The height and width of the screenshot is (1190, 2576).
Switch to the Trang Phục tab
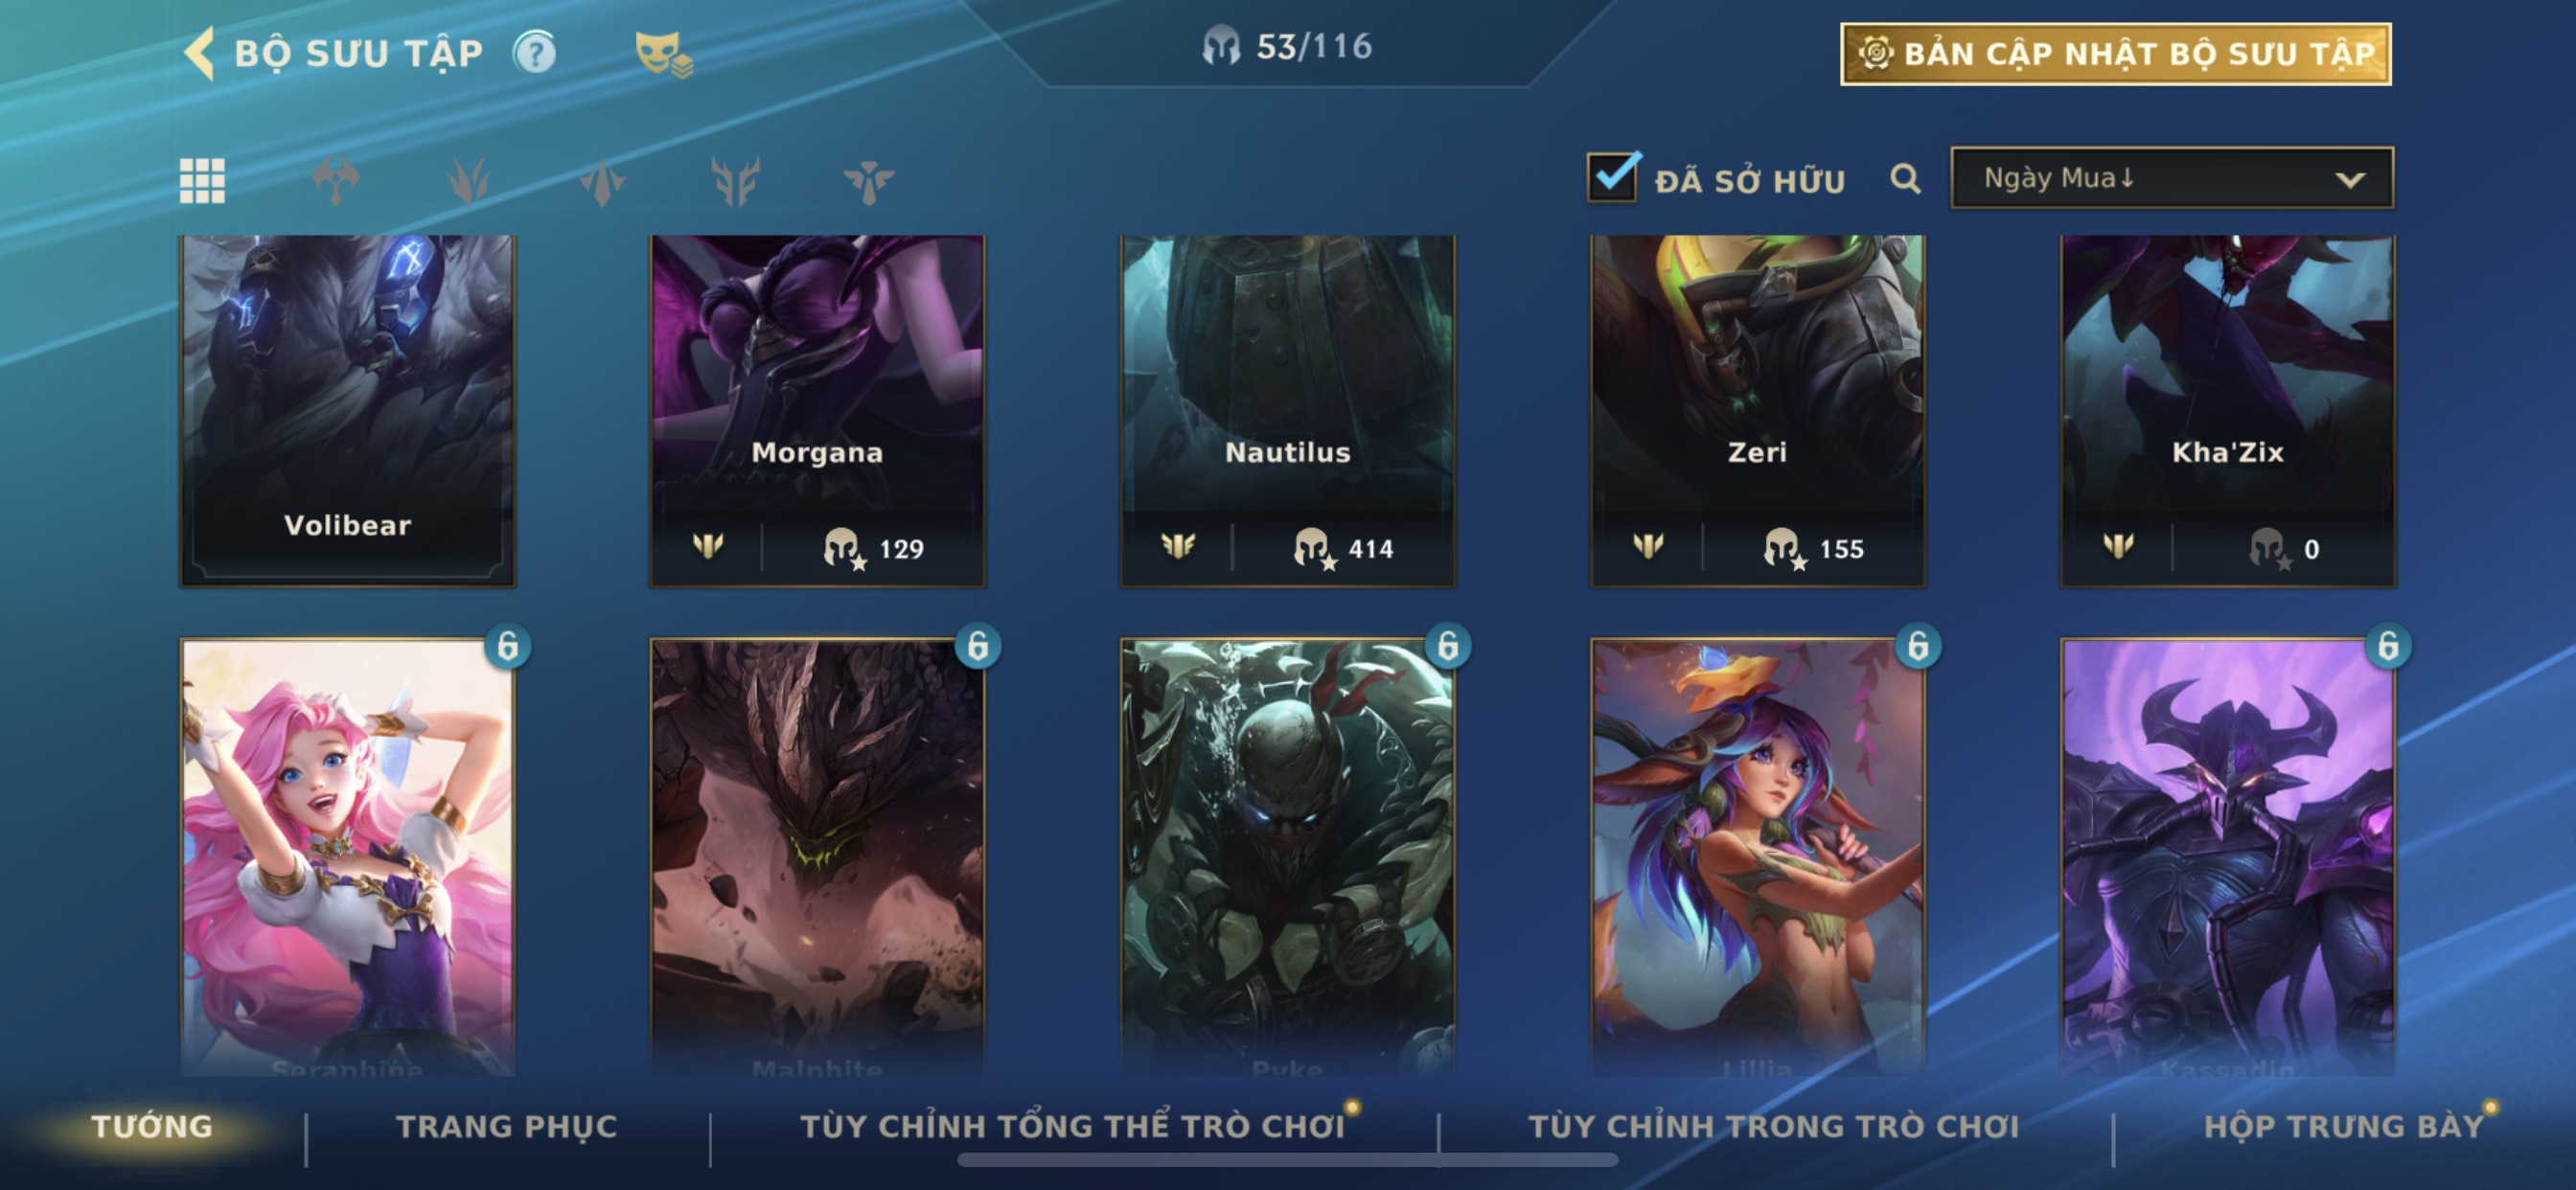[507, 1127]
